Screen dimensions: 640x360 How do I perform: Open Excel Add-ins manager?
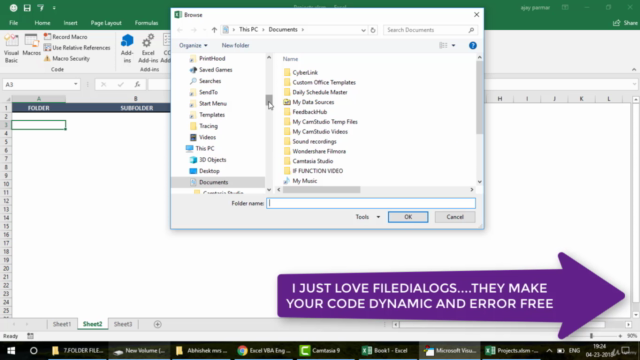(148, 48)
